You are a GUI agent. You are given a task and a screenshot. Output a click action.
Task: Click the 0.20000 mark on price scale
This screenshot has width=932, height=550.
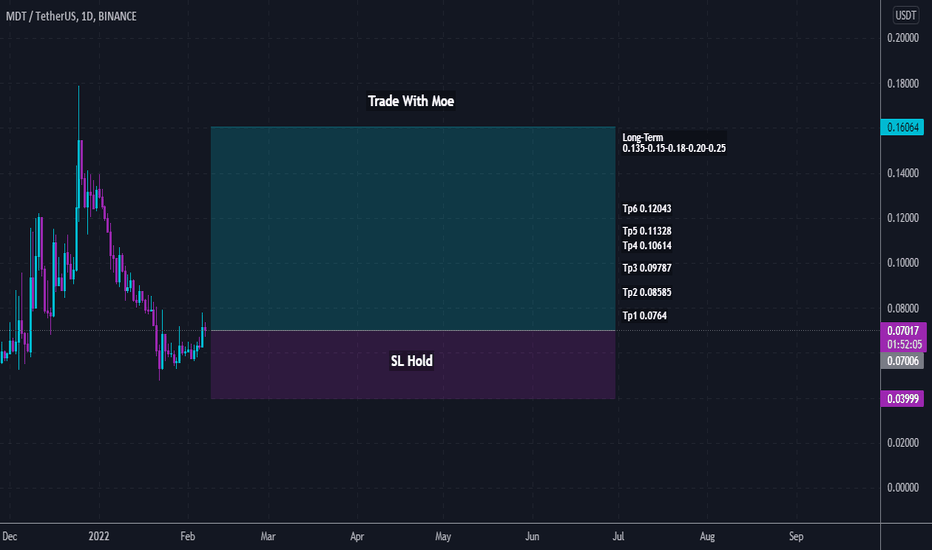[x=902, y=38]
